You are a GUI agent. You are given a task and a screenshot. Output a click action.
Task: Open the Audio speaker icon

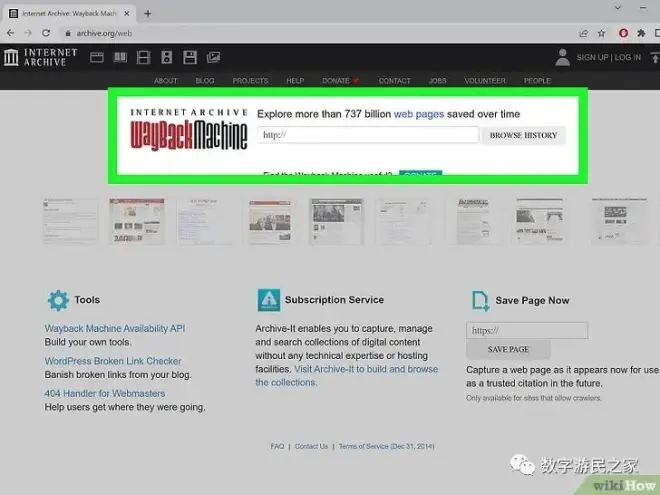[167, 57]
